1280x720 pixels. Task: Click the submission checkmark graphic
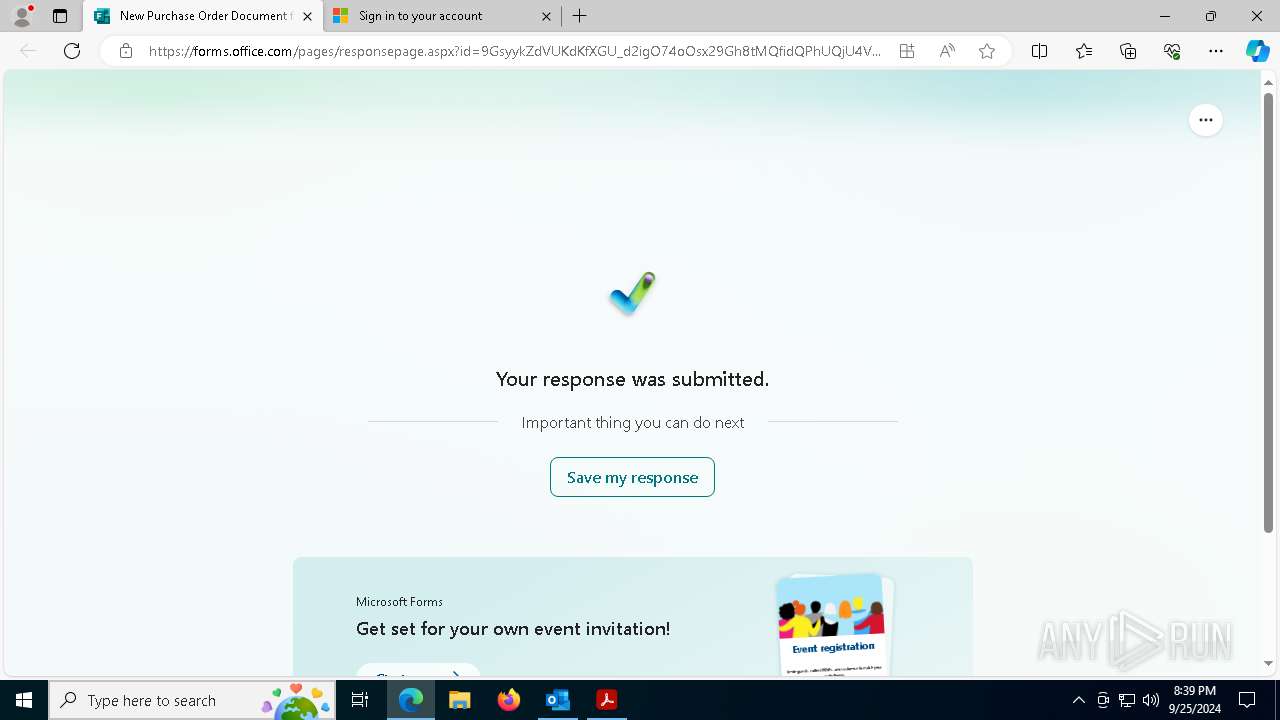(x=632, y=293)
